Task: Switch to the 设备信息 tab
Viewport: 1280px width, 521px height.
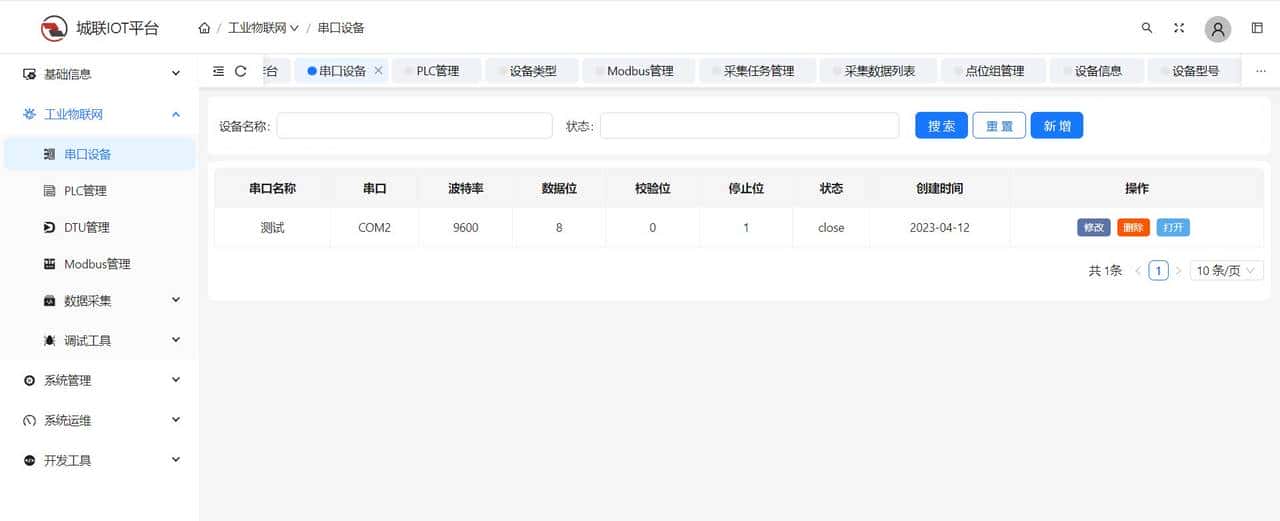Action: 1098,71
